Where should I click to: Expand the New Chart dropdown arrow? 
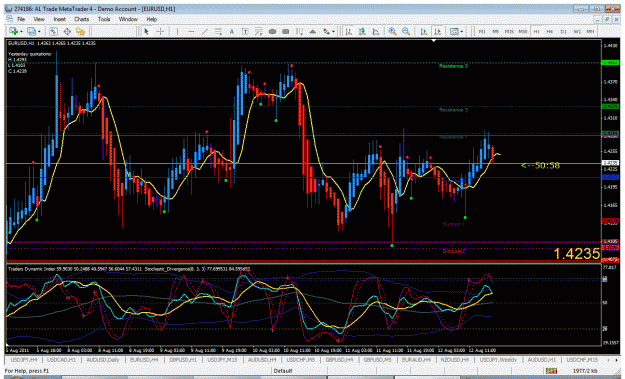pos(21,31)
